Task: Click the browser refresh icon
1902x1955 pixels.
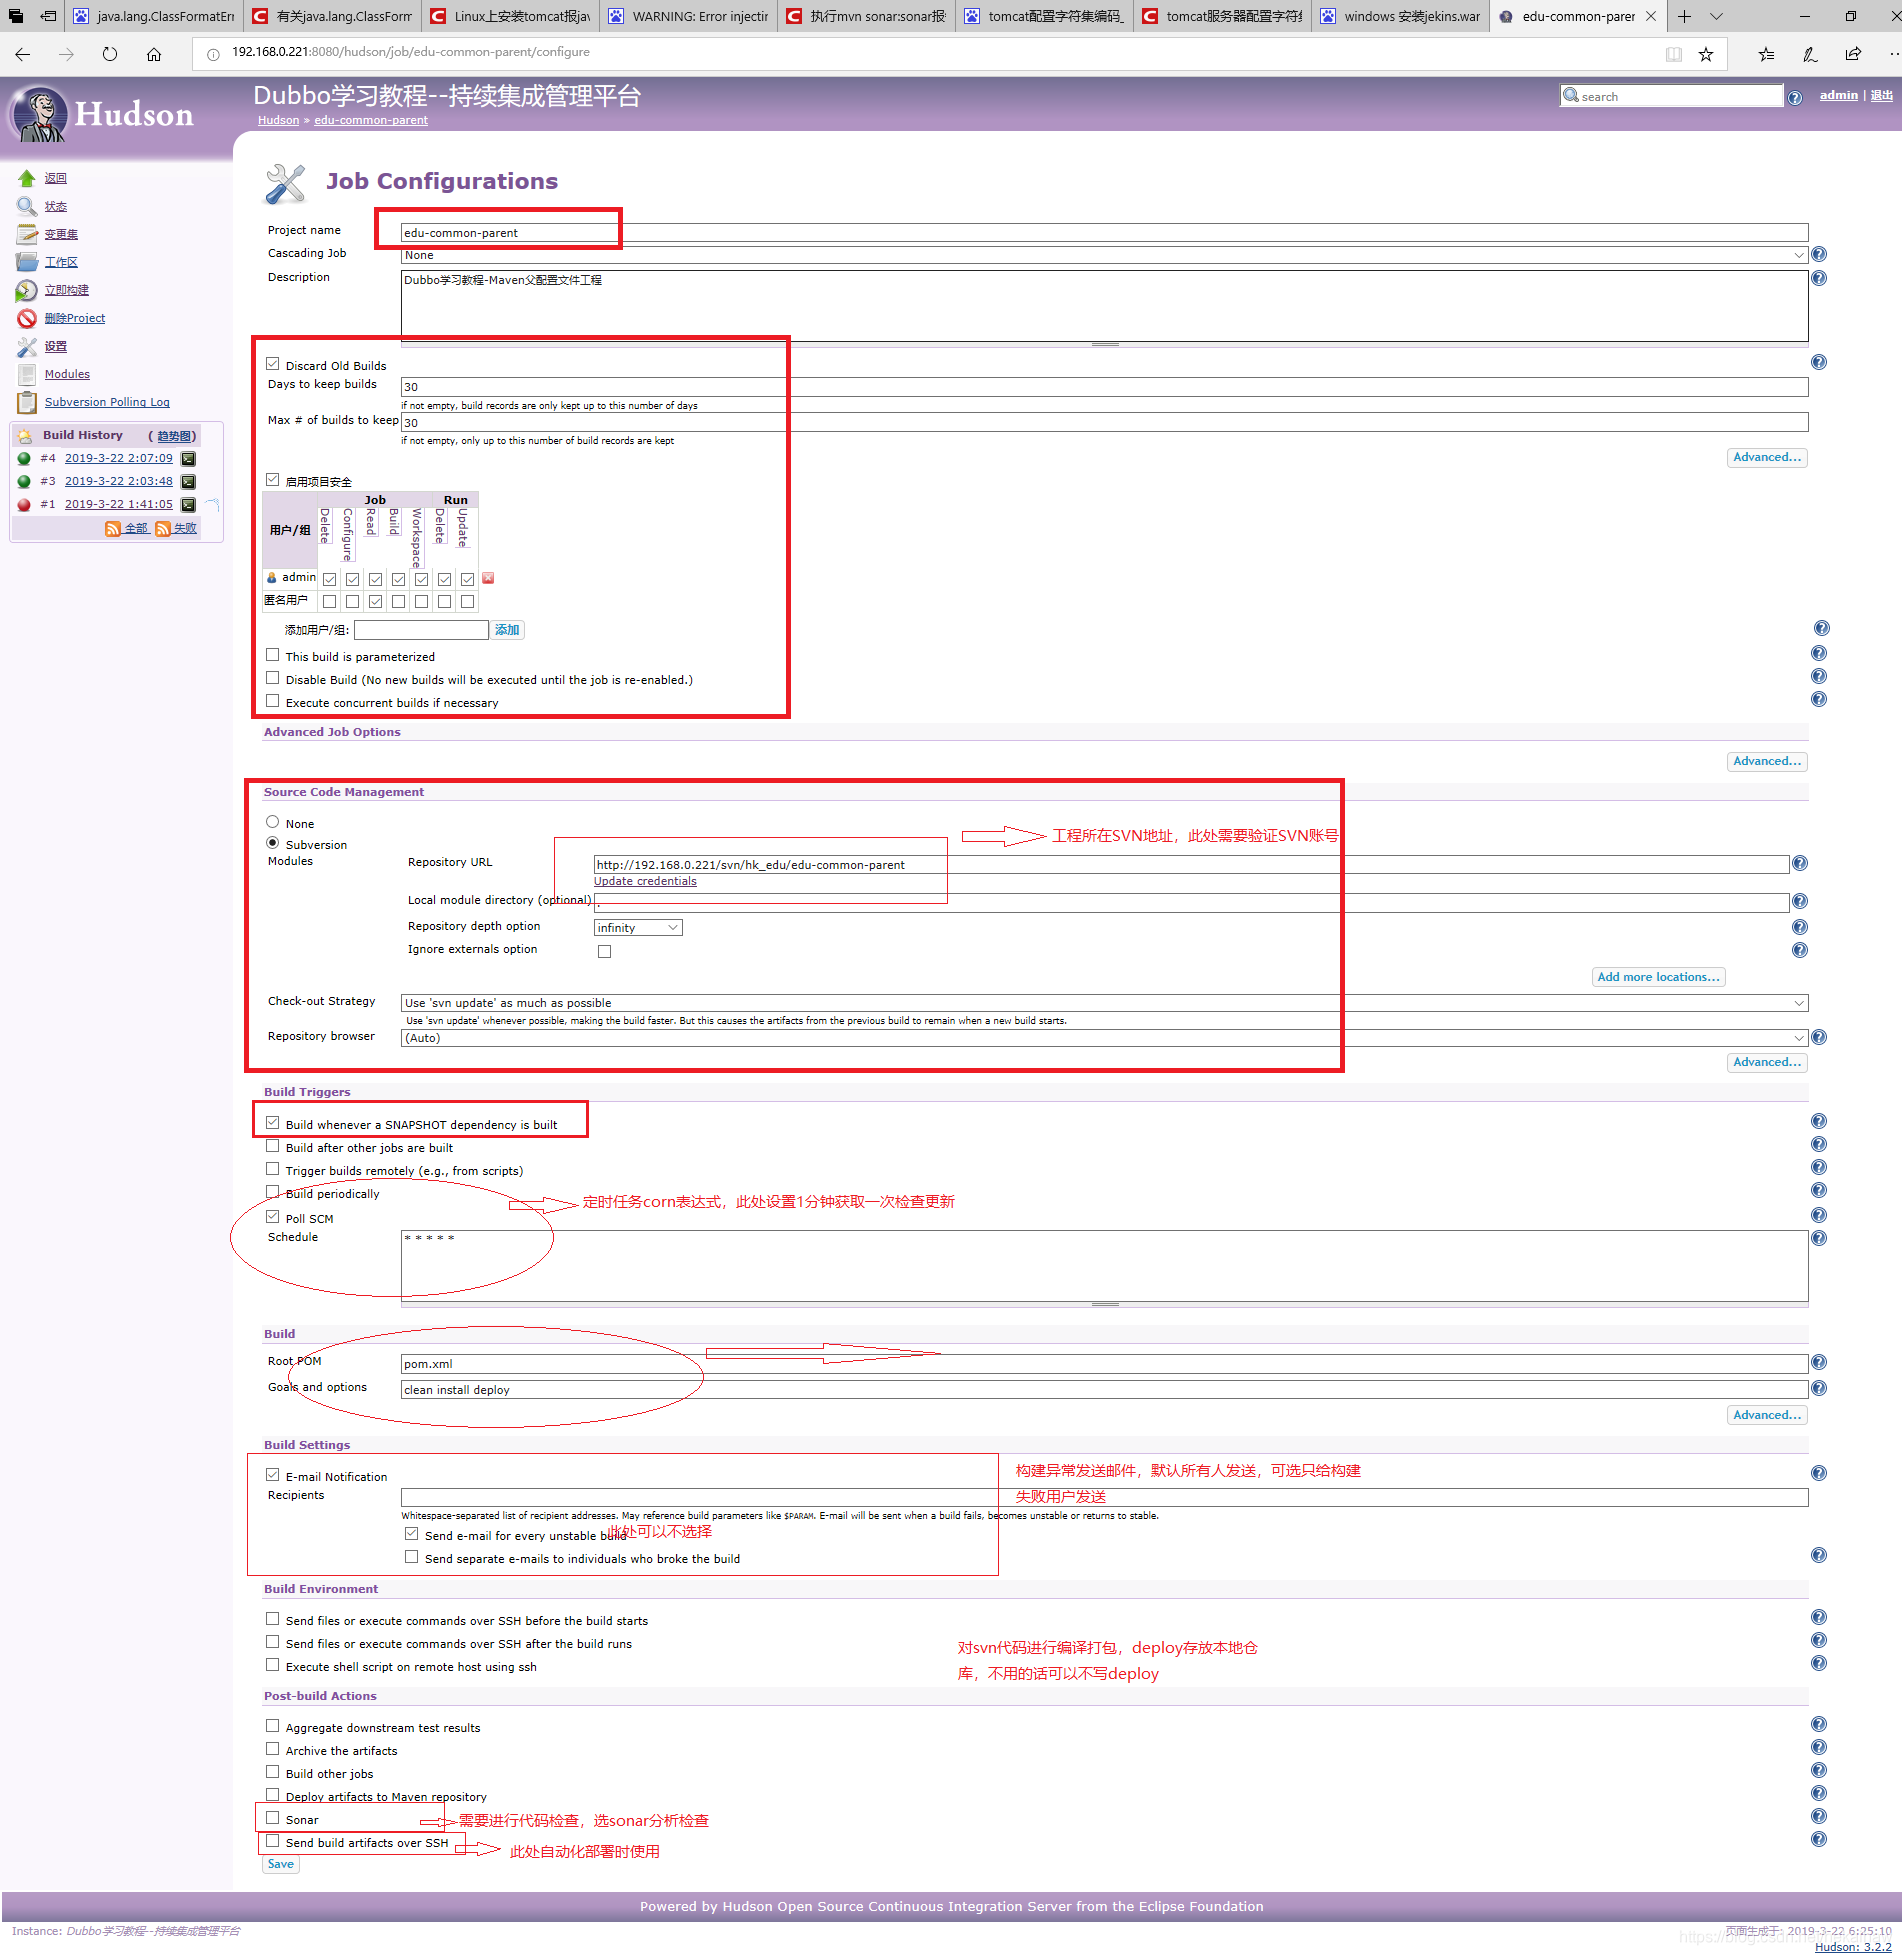Action: [x=110, y=54]
